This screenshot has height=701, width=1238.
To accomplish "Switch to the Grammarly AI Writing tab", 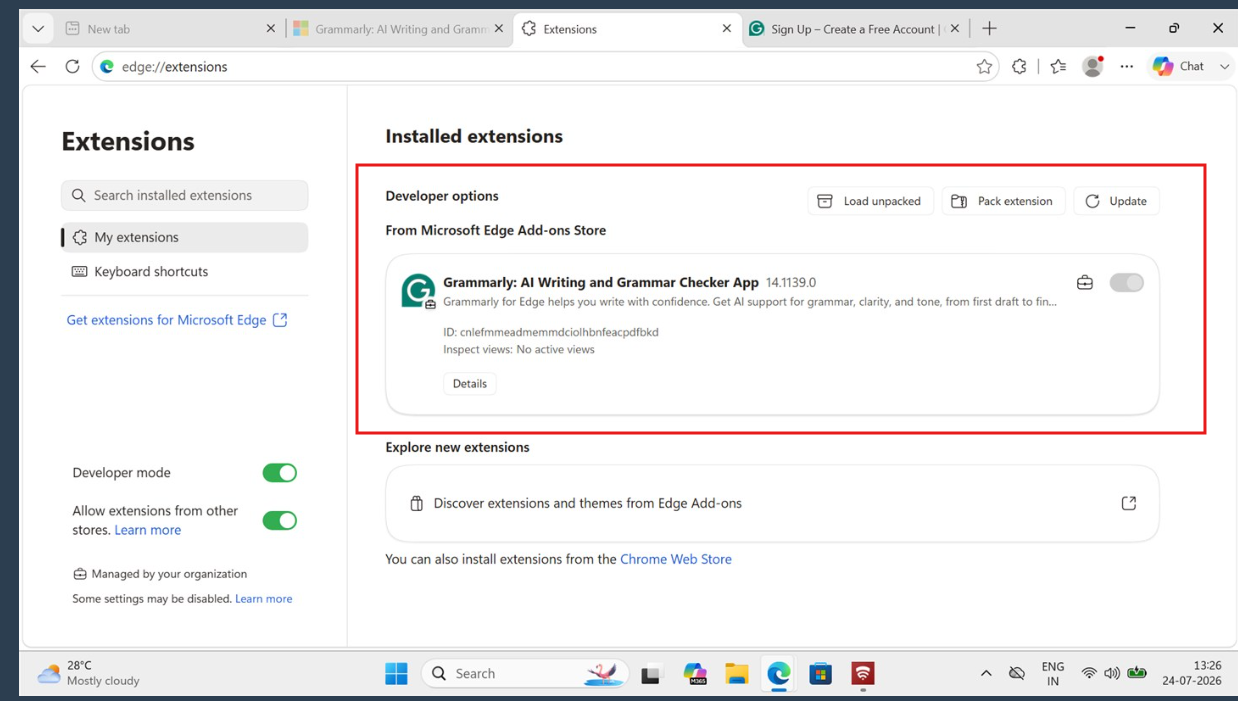I will (x=399, y=29).
